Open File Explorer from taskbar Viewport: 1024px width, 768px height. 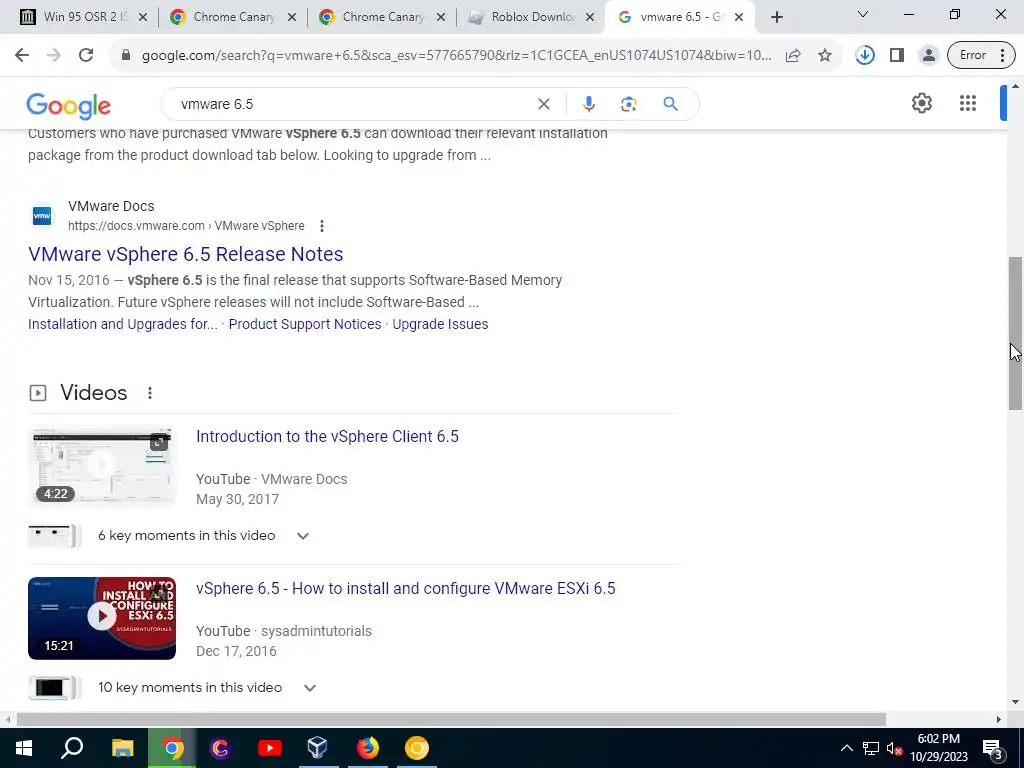[x=122, y=748]
